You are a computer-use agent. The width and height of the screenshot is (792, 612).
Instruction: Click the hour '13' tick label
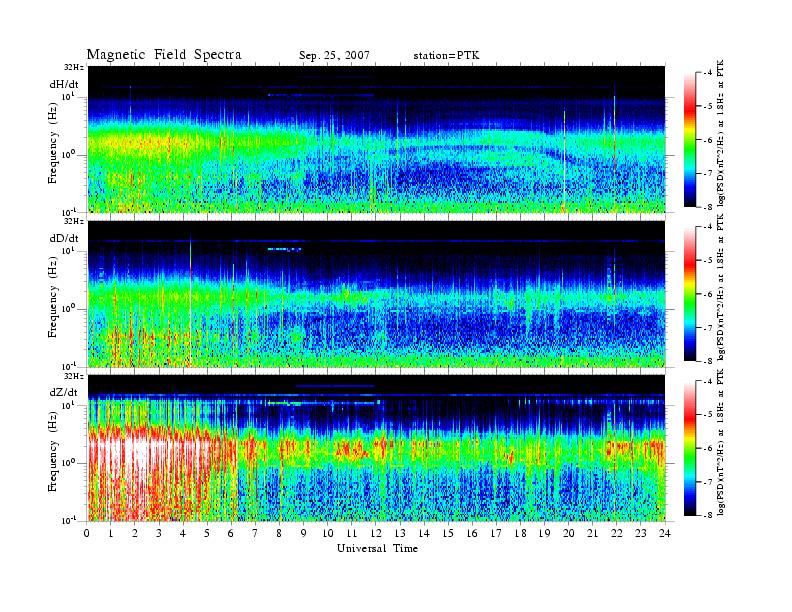(x=400, y=534)
